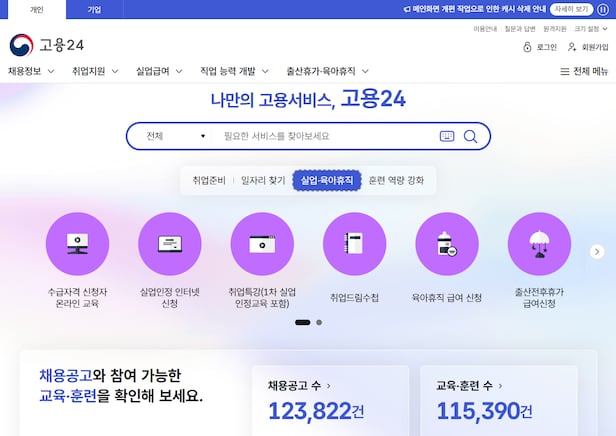
Task: Expand the 직업 능력 개발 menu
Action: (234, 71)
